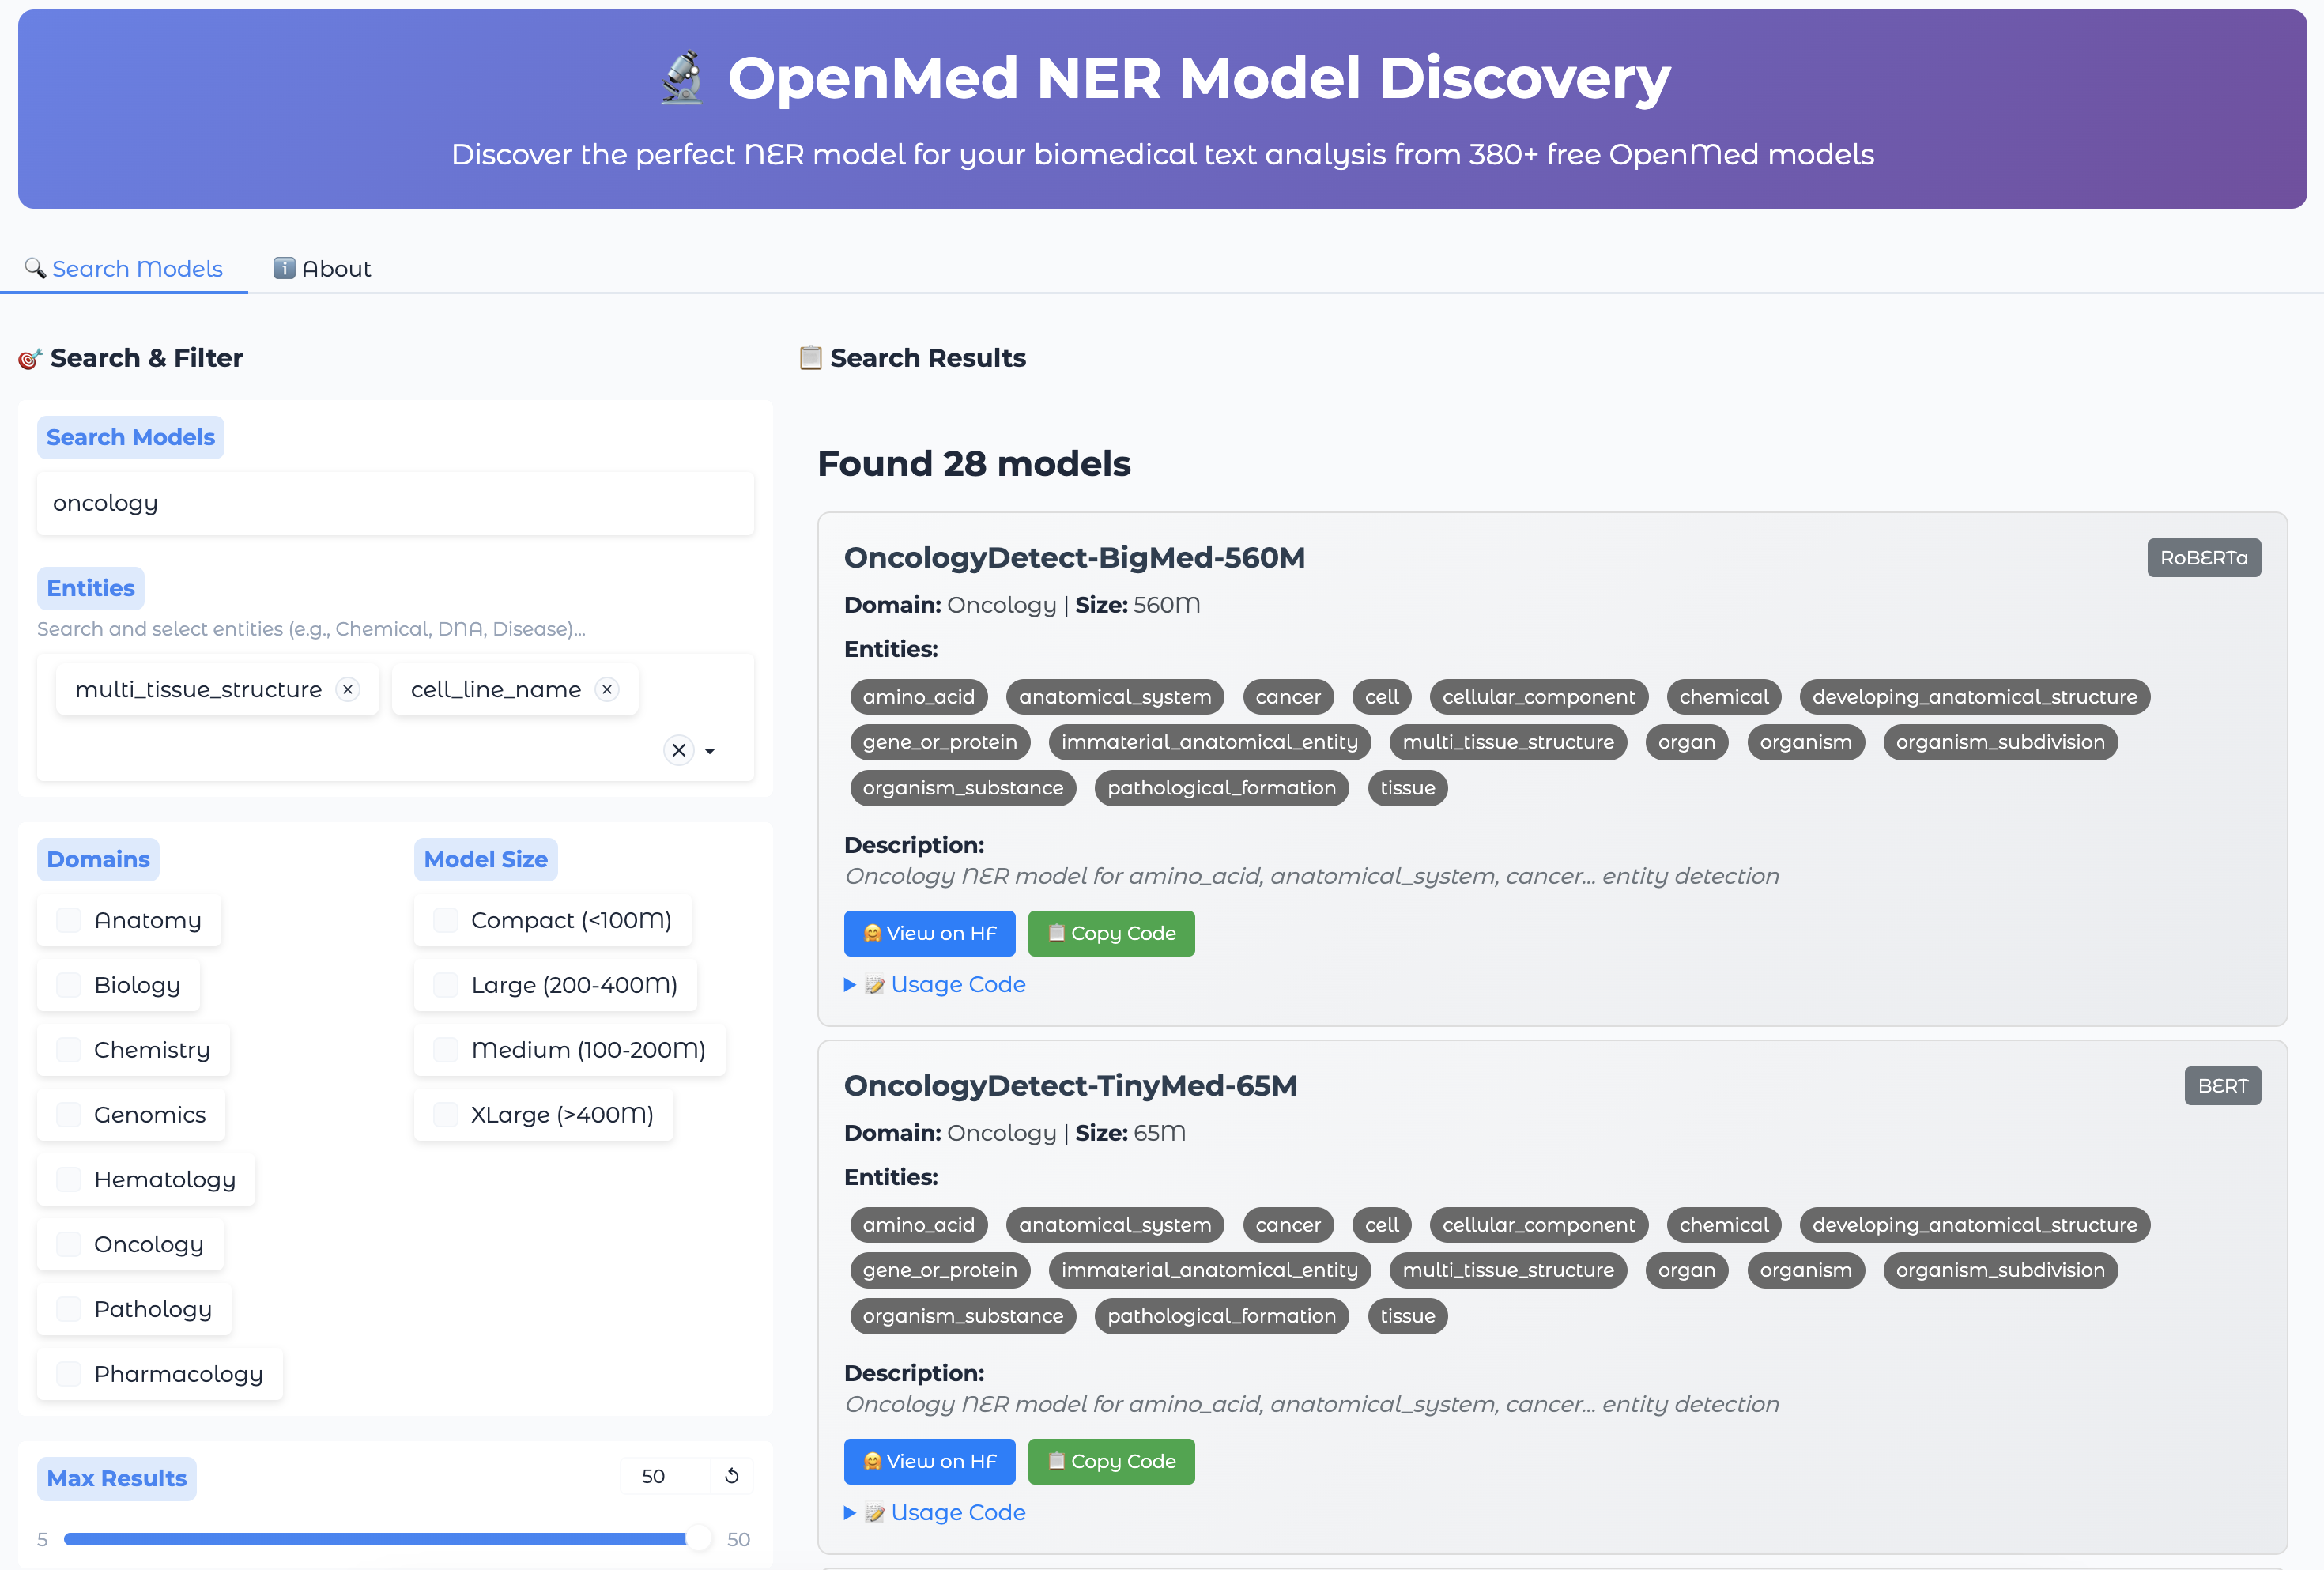2324x1570 pixels.
Task: Click the Max Results number field
Action: click(665, 1476)
